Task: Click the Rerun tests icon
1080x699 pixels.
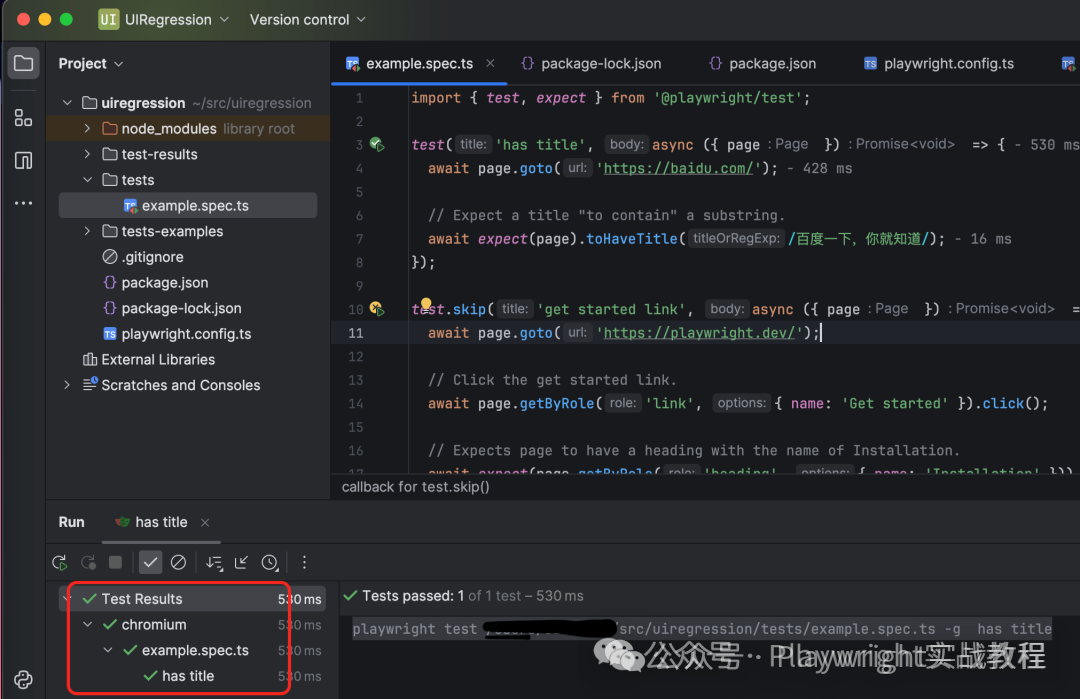Action: click(x=60, y=563)
